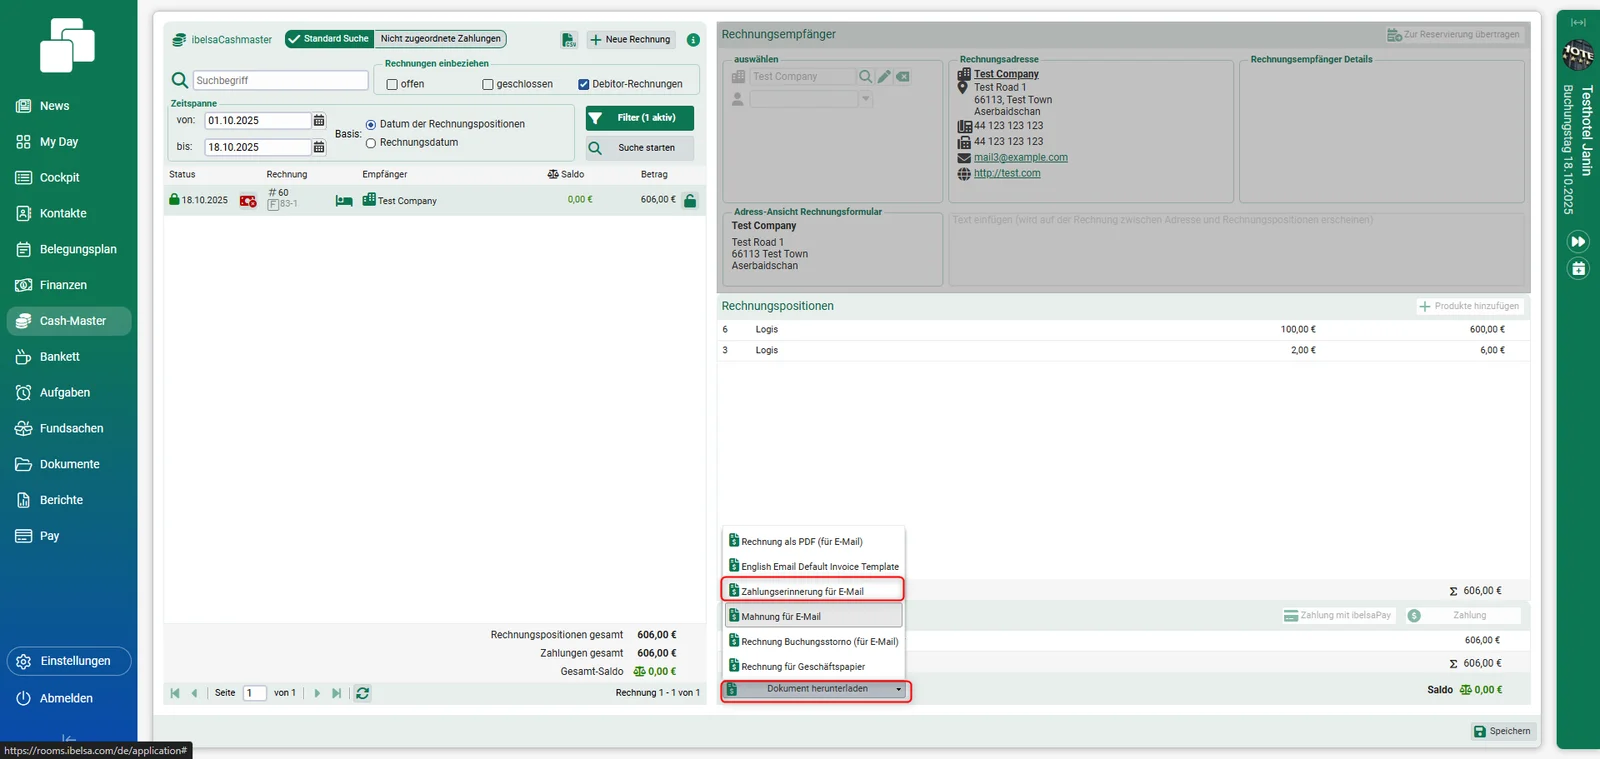The image size is (1600, 759).
Task: Select 'Datum der Rechnungspositionen' radio option
Action: point(371,125)
